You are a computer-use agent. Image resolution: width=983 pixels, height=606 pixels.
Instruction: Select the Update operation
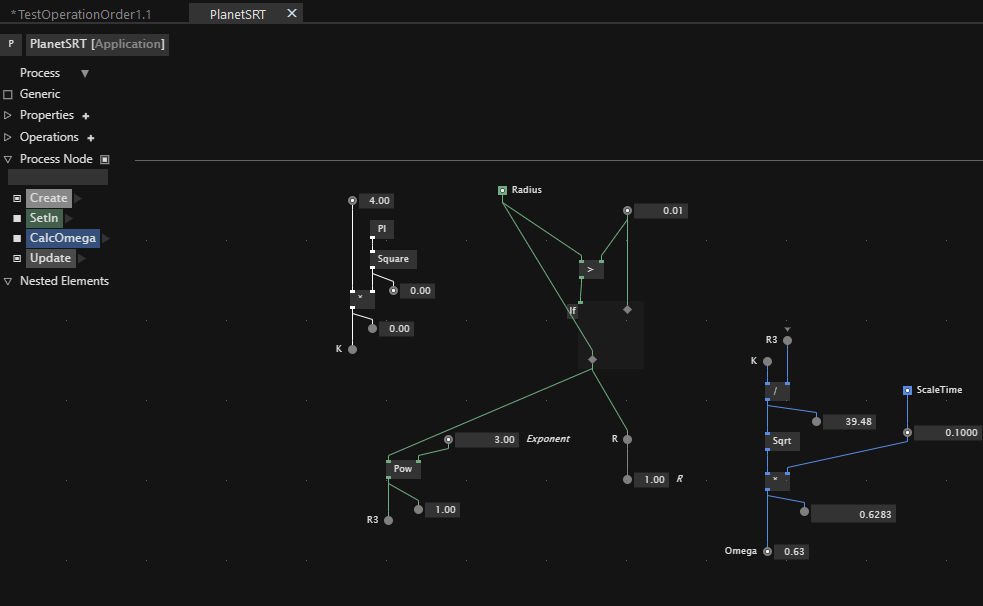coord(50,258)
